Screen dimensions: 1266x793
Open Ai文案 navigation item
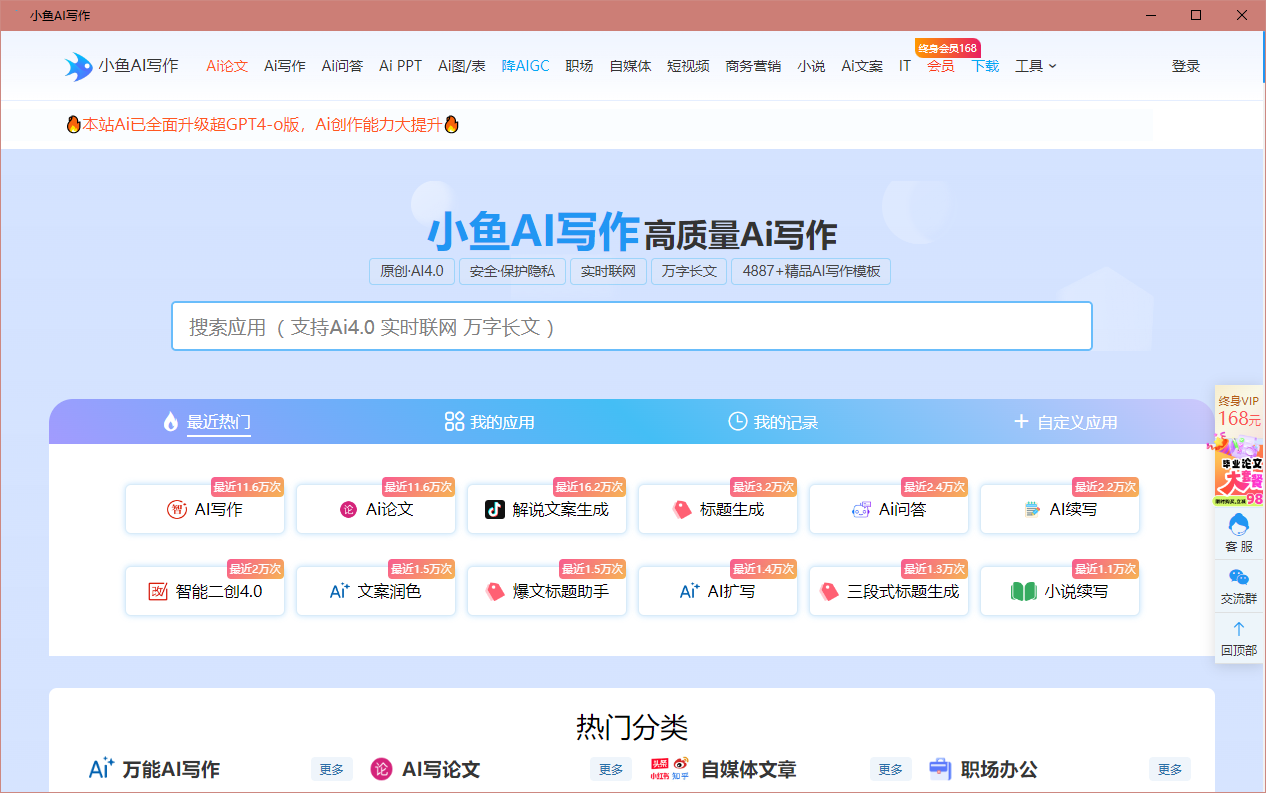[862, 66]
